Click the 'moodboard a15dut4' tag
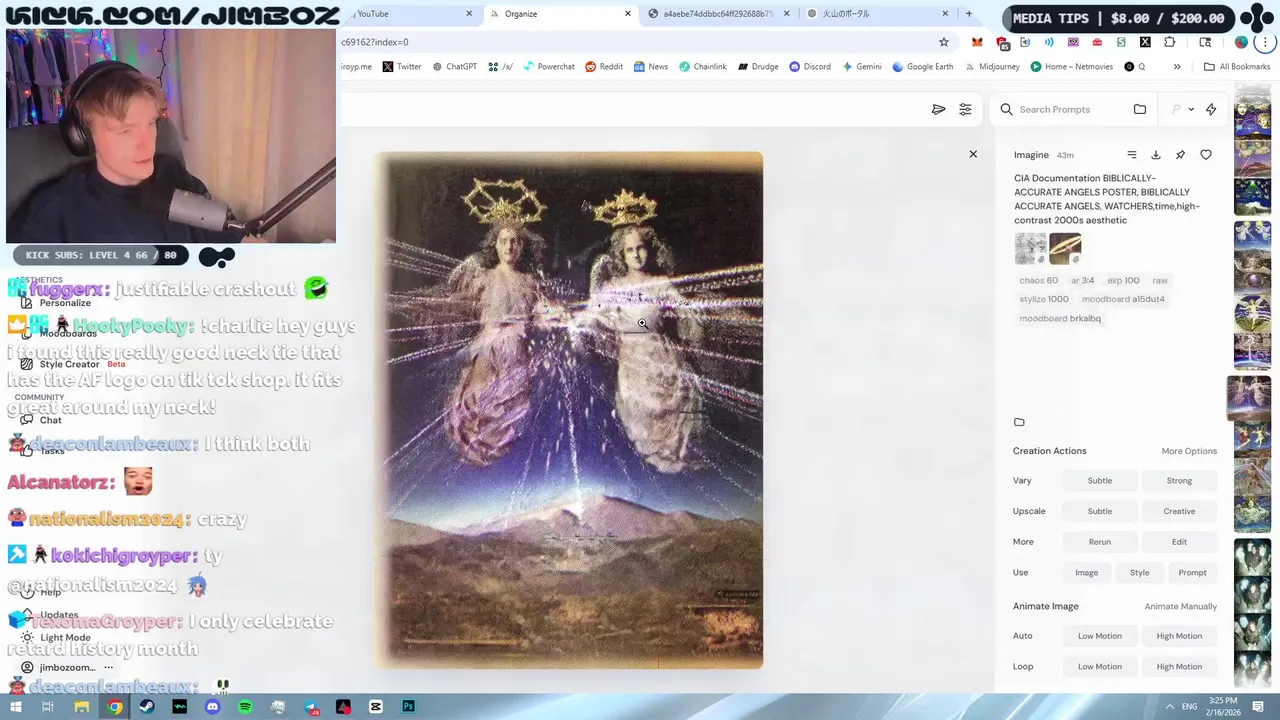 click(1123, 299)
